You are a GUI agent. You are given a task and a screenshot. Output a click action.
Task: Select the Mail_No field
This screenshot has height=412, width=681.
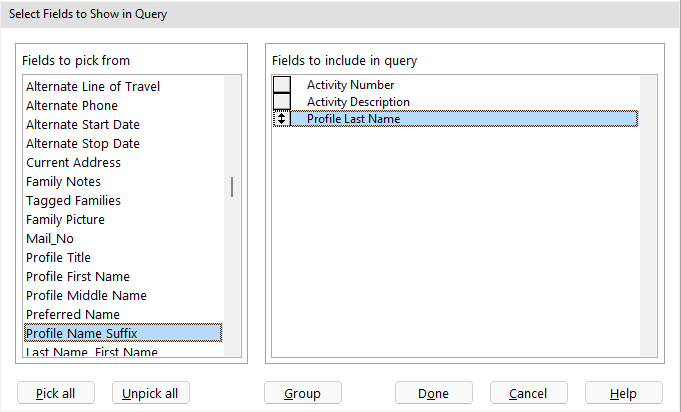(50, 239)
